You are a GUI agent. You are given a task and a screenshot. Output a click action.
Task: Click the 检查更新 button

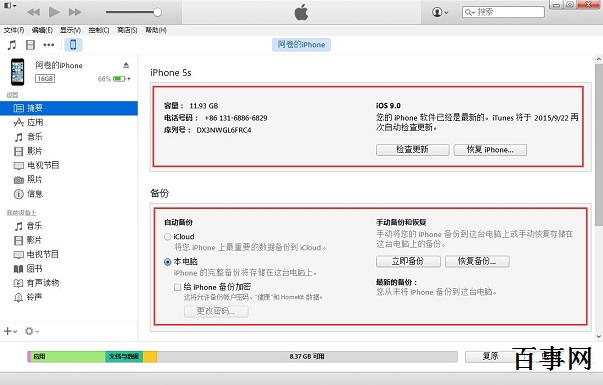412,150
